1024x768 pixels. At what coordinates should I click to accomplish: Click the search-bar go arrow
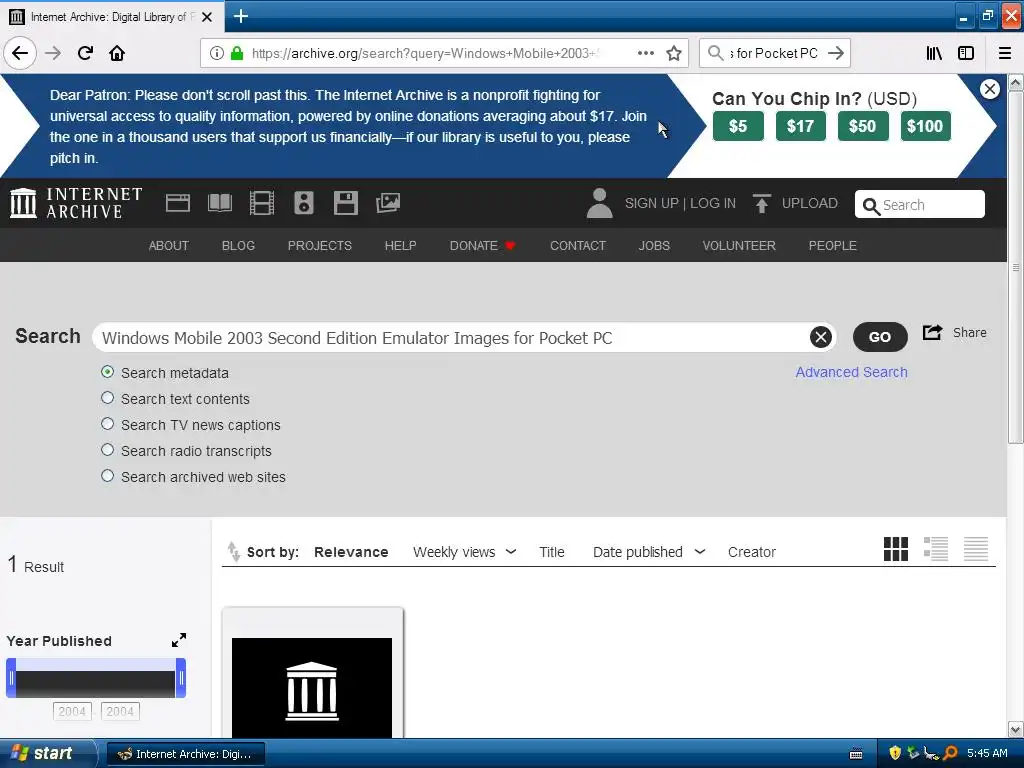[835, 53]
